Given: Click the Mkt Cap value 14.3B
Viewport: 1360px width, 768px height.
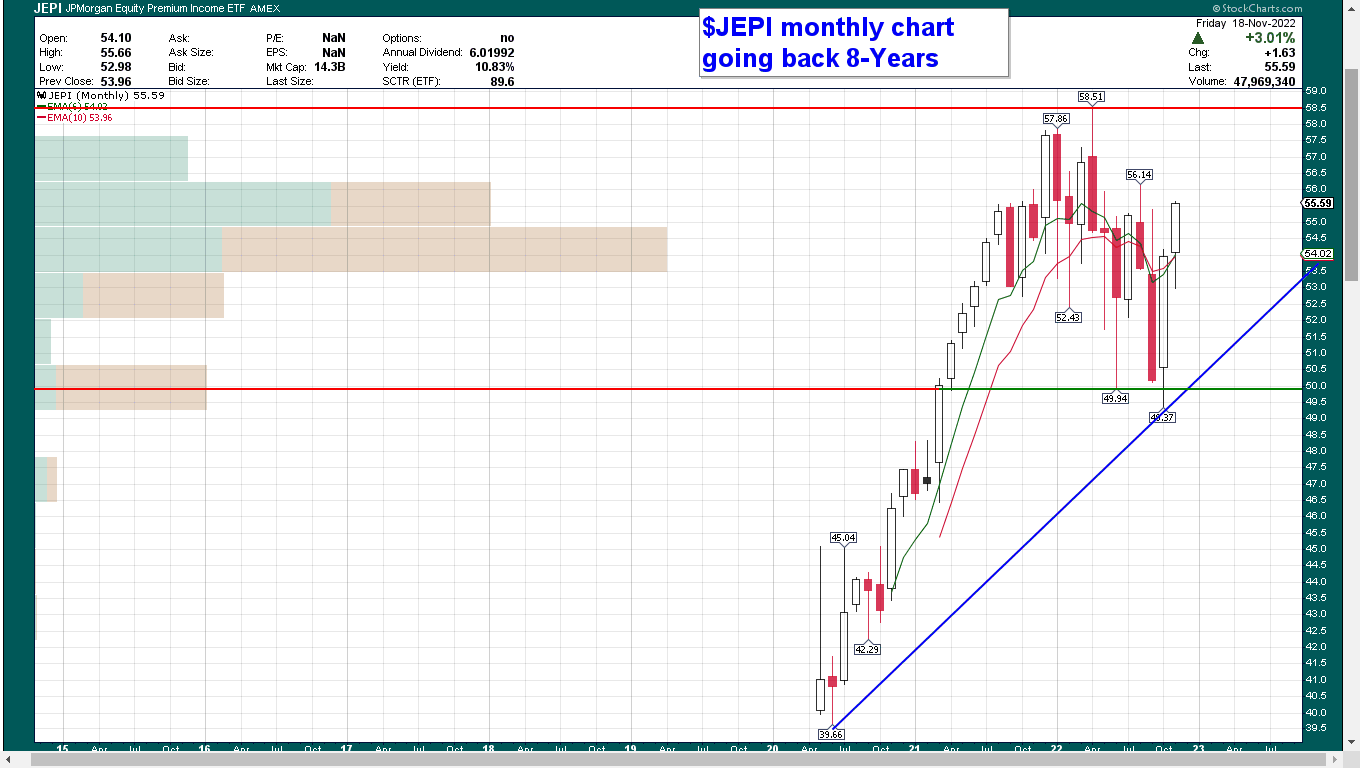Looking at the screenshot, I should coord(329,67).
